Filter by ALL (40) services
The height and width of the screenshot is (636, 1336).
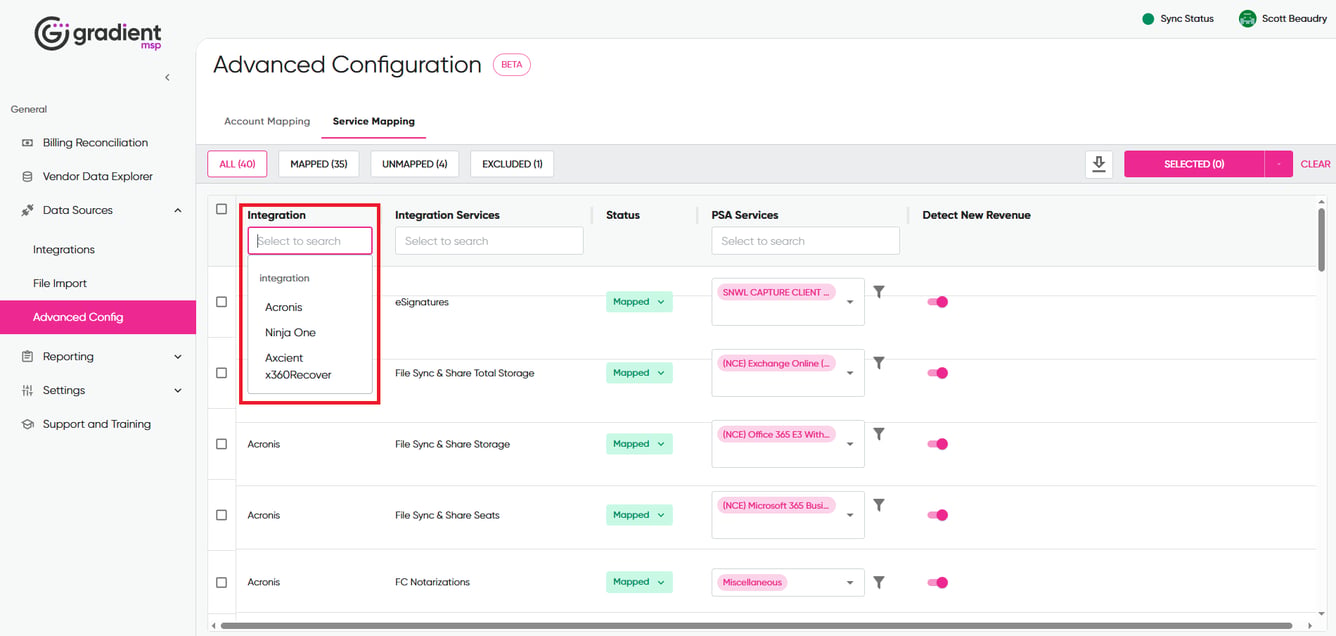point(237,164)
